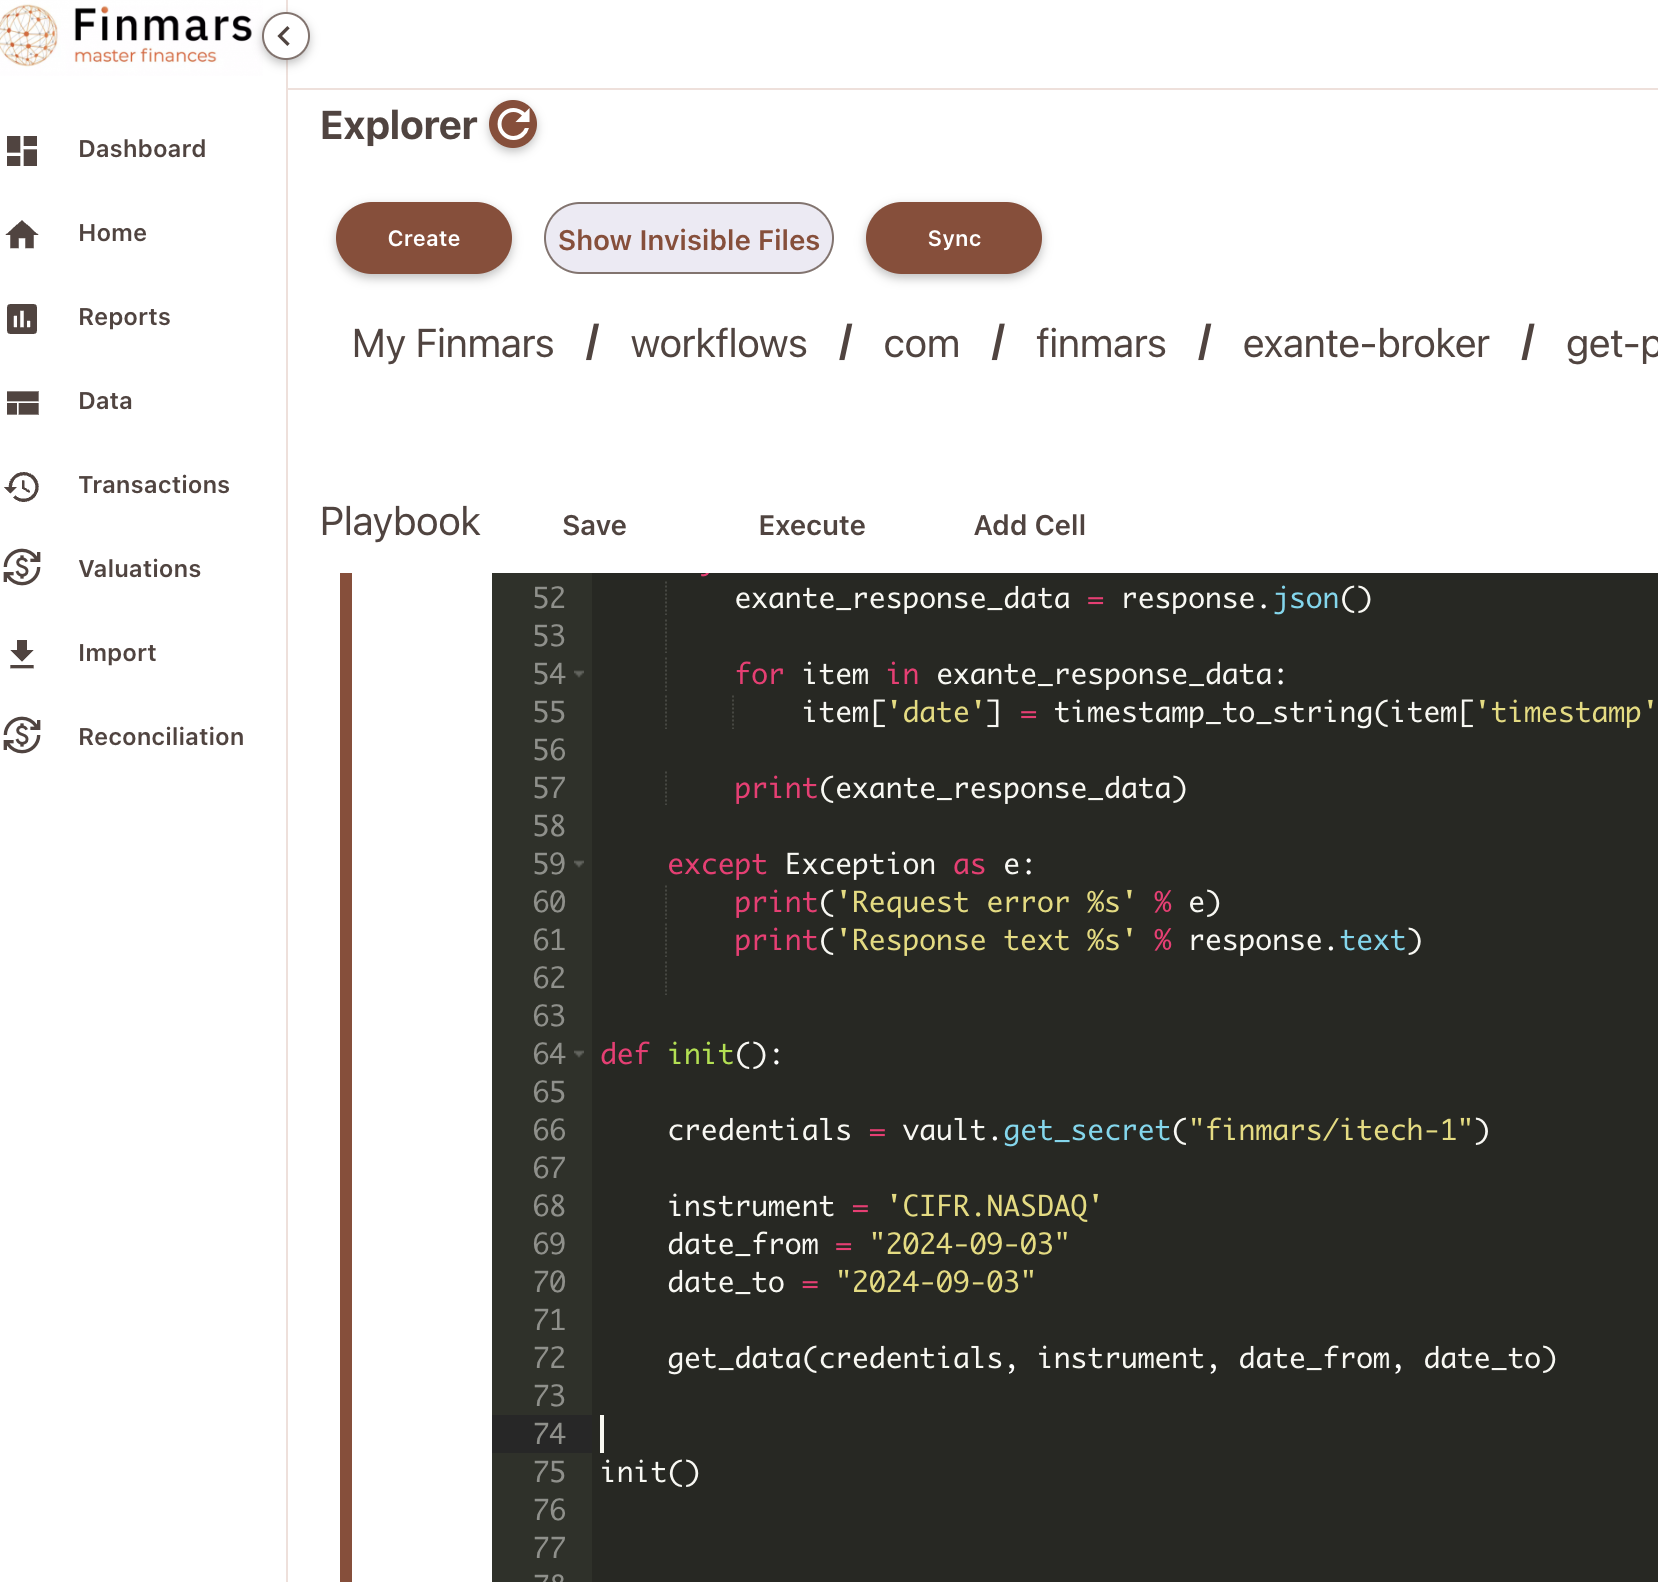The image size is (1658, 1582).
Task: Navigate to workflows breadcrumb
Action: [719, 344]
